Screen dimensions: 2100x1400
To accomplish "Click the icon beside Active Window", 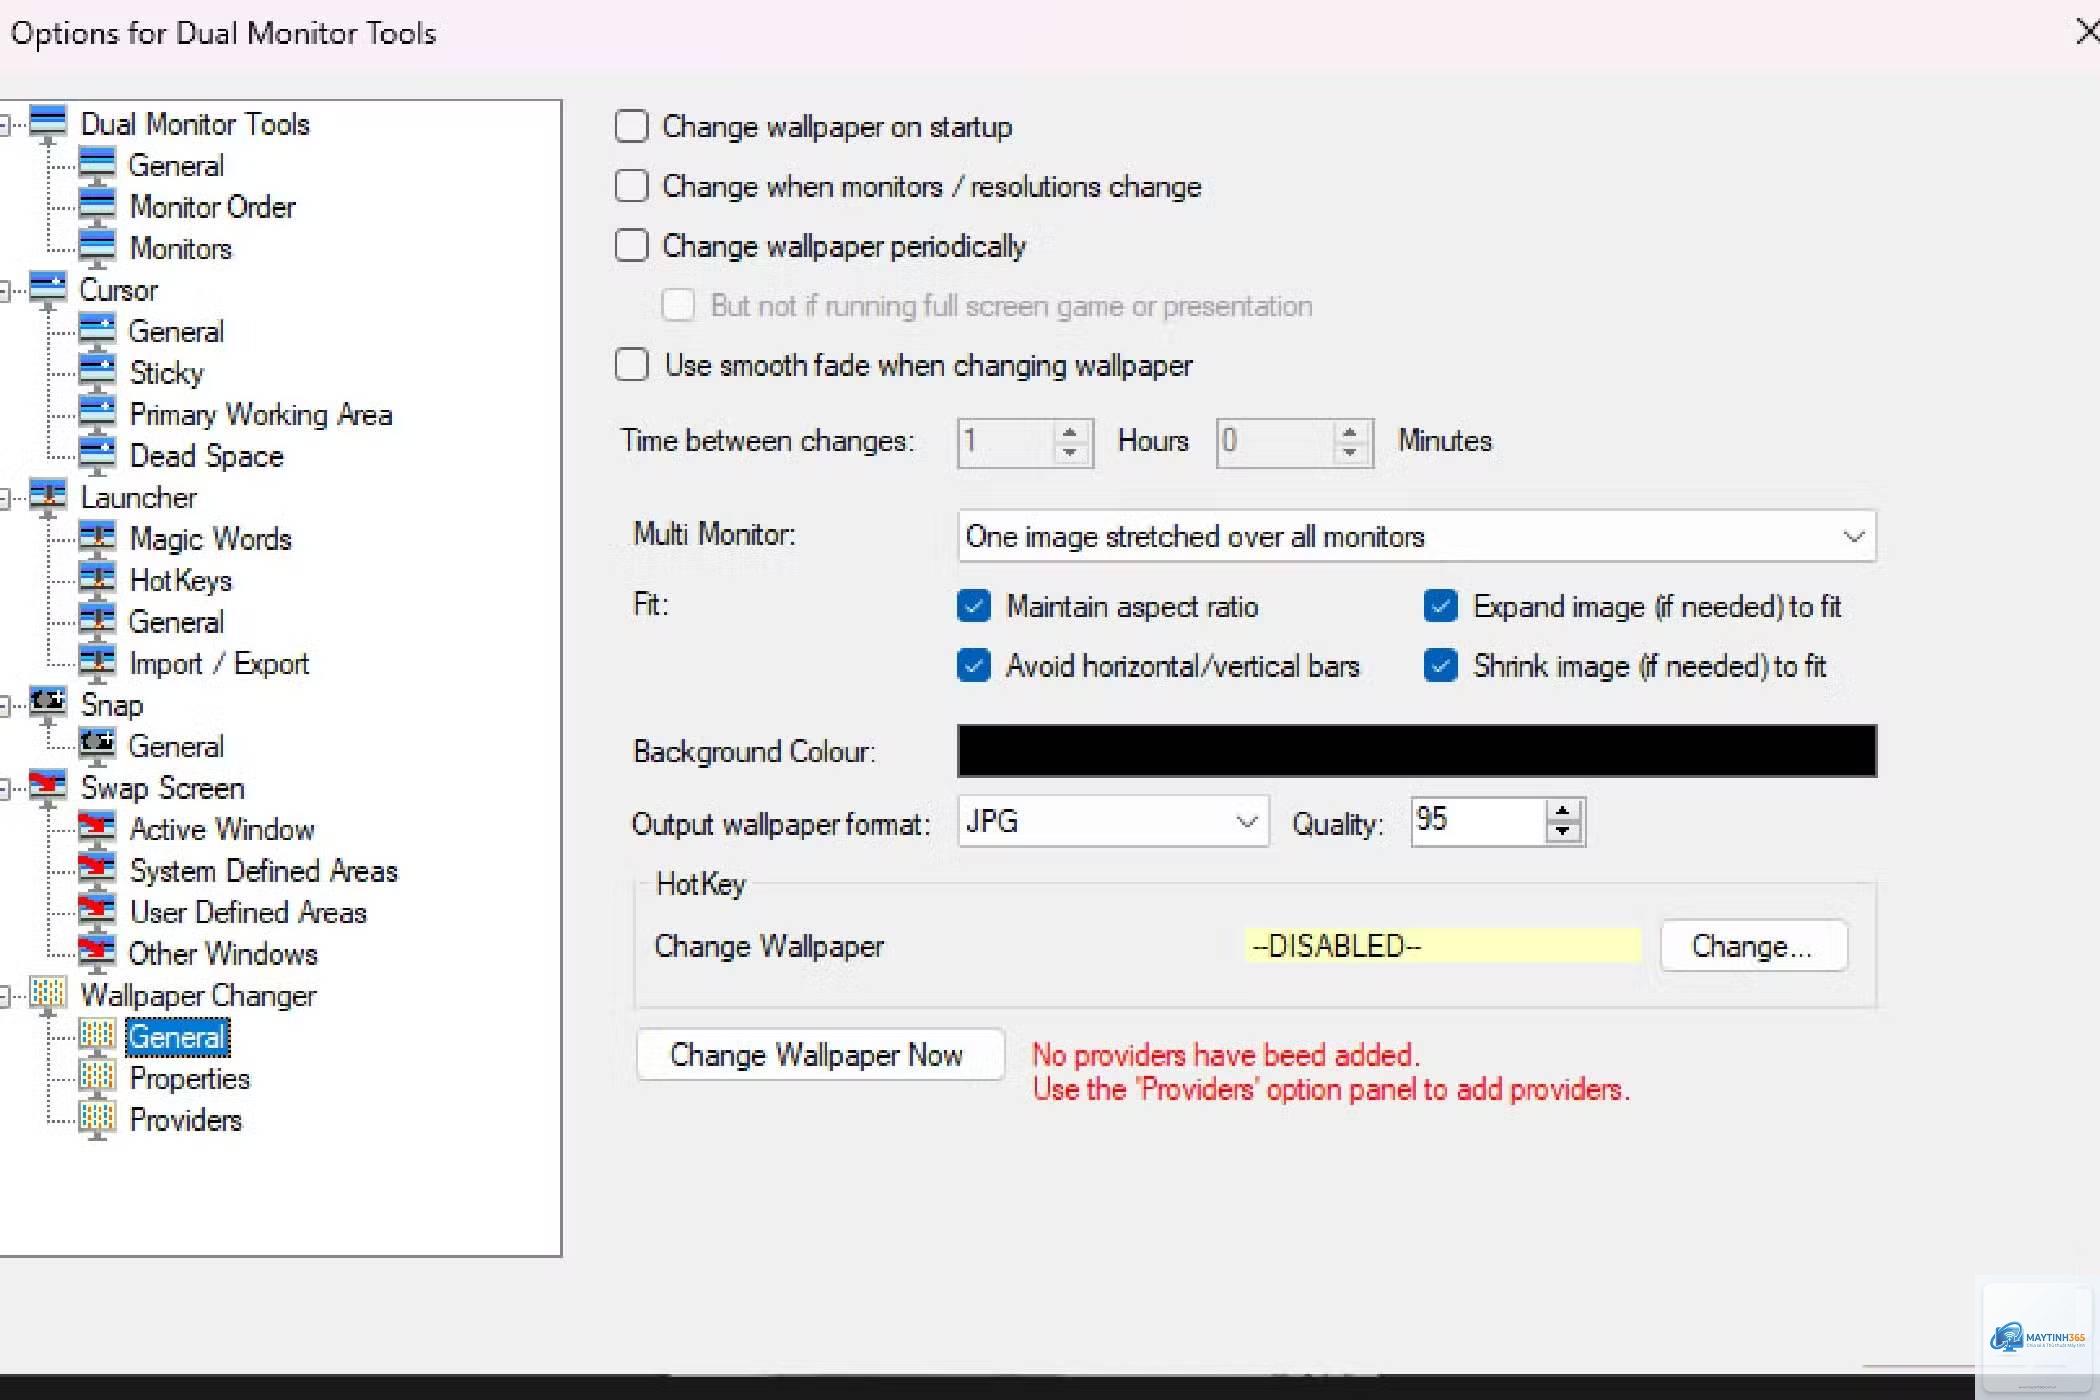I will click(x=97, y=829).
